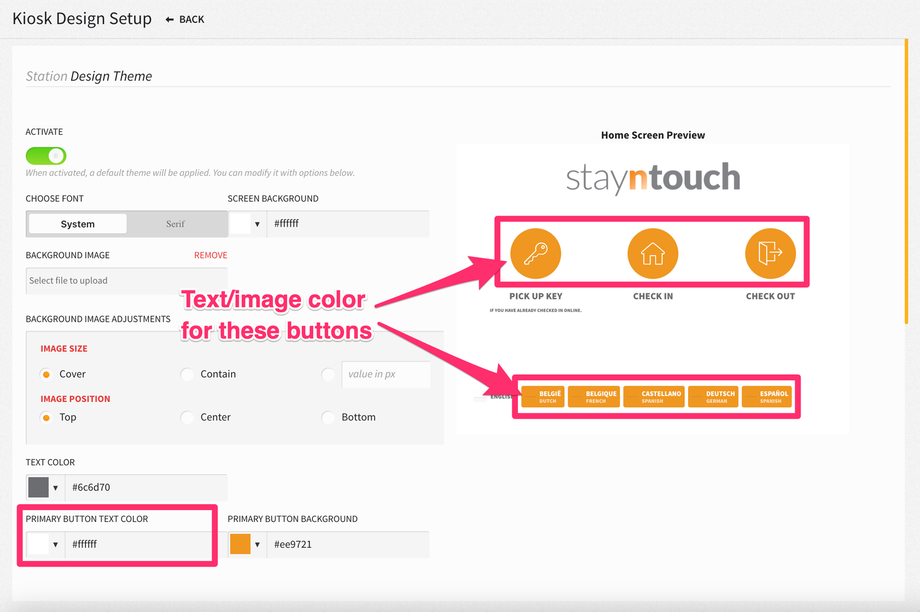Toggle the Activate theme switch
920x612 pixels.
click(x=46, y=155)
